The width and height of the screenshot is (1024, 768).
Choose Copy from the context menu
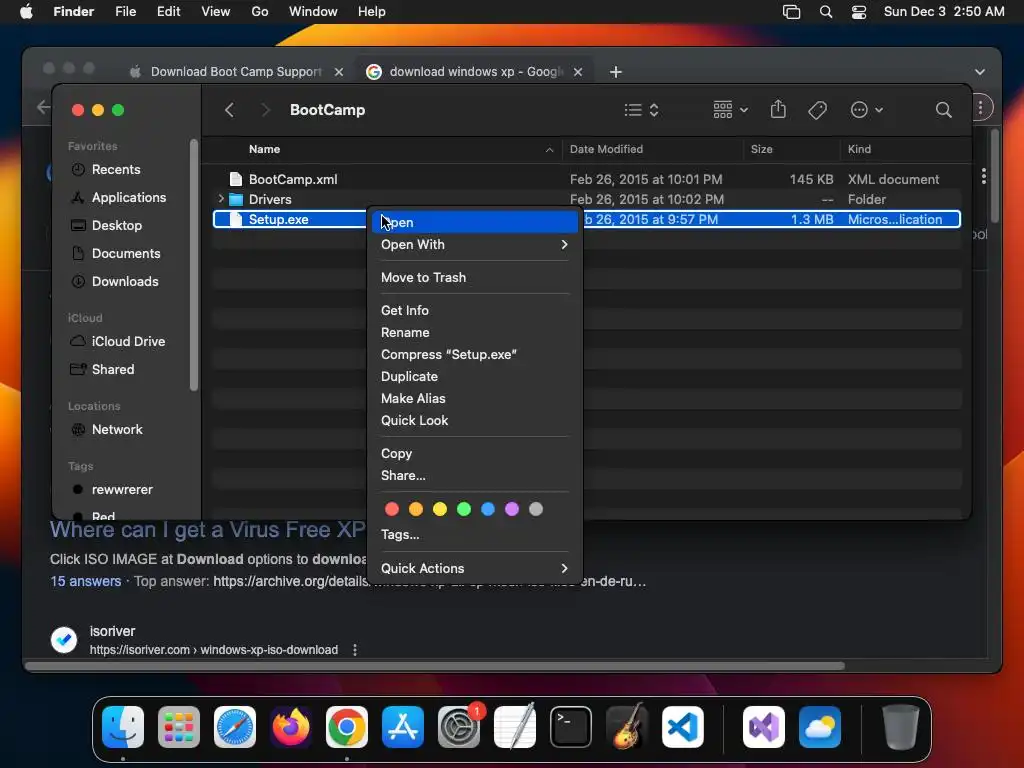(475, 453)
